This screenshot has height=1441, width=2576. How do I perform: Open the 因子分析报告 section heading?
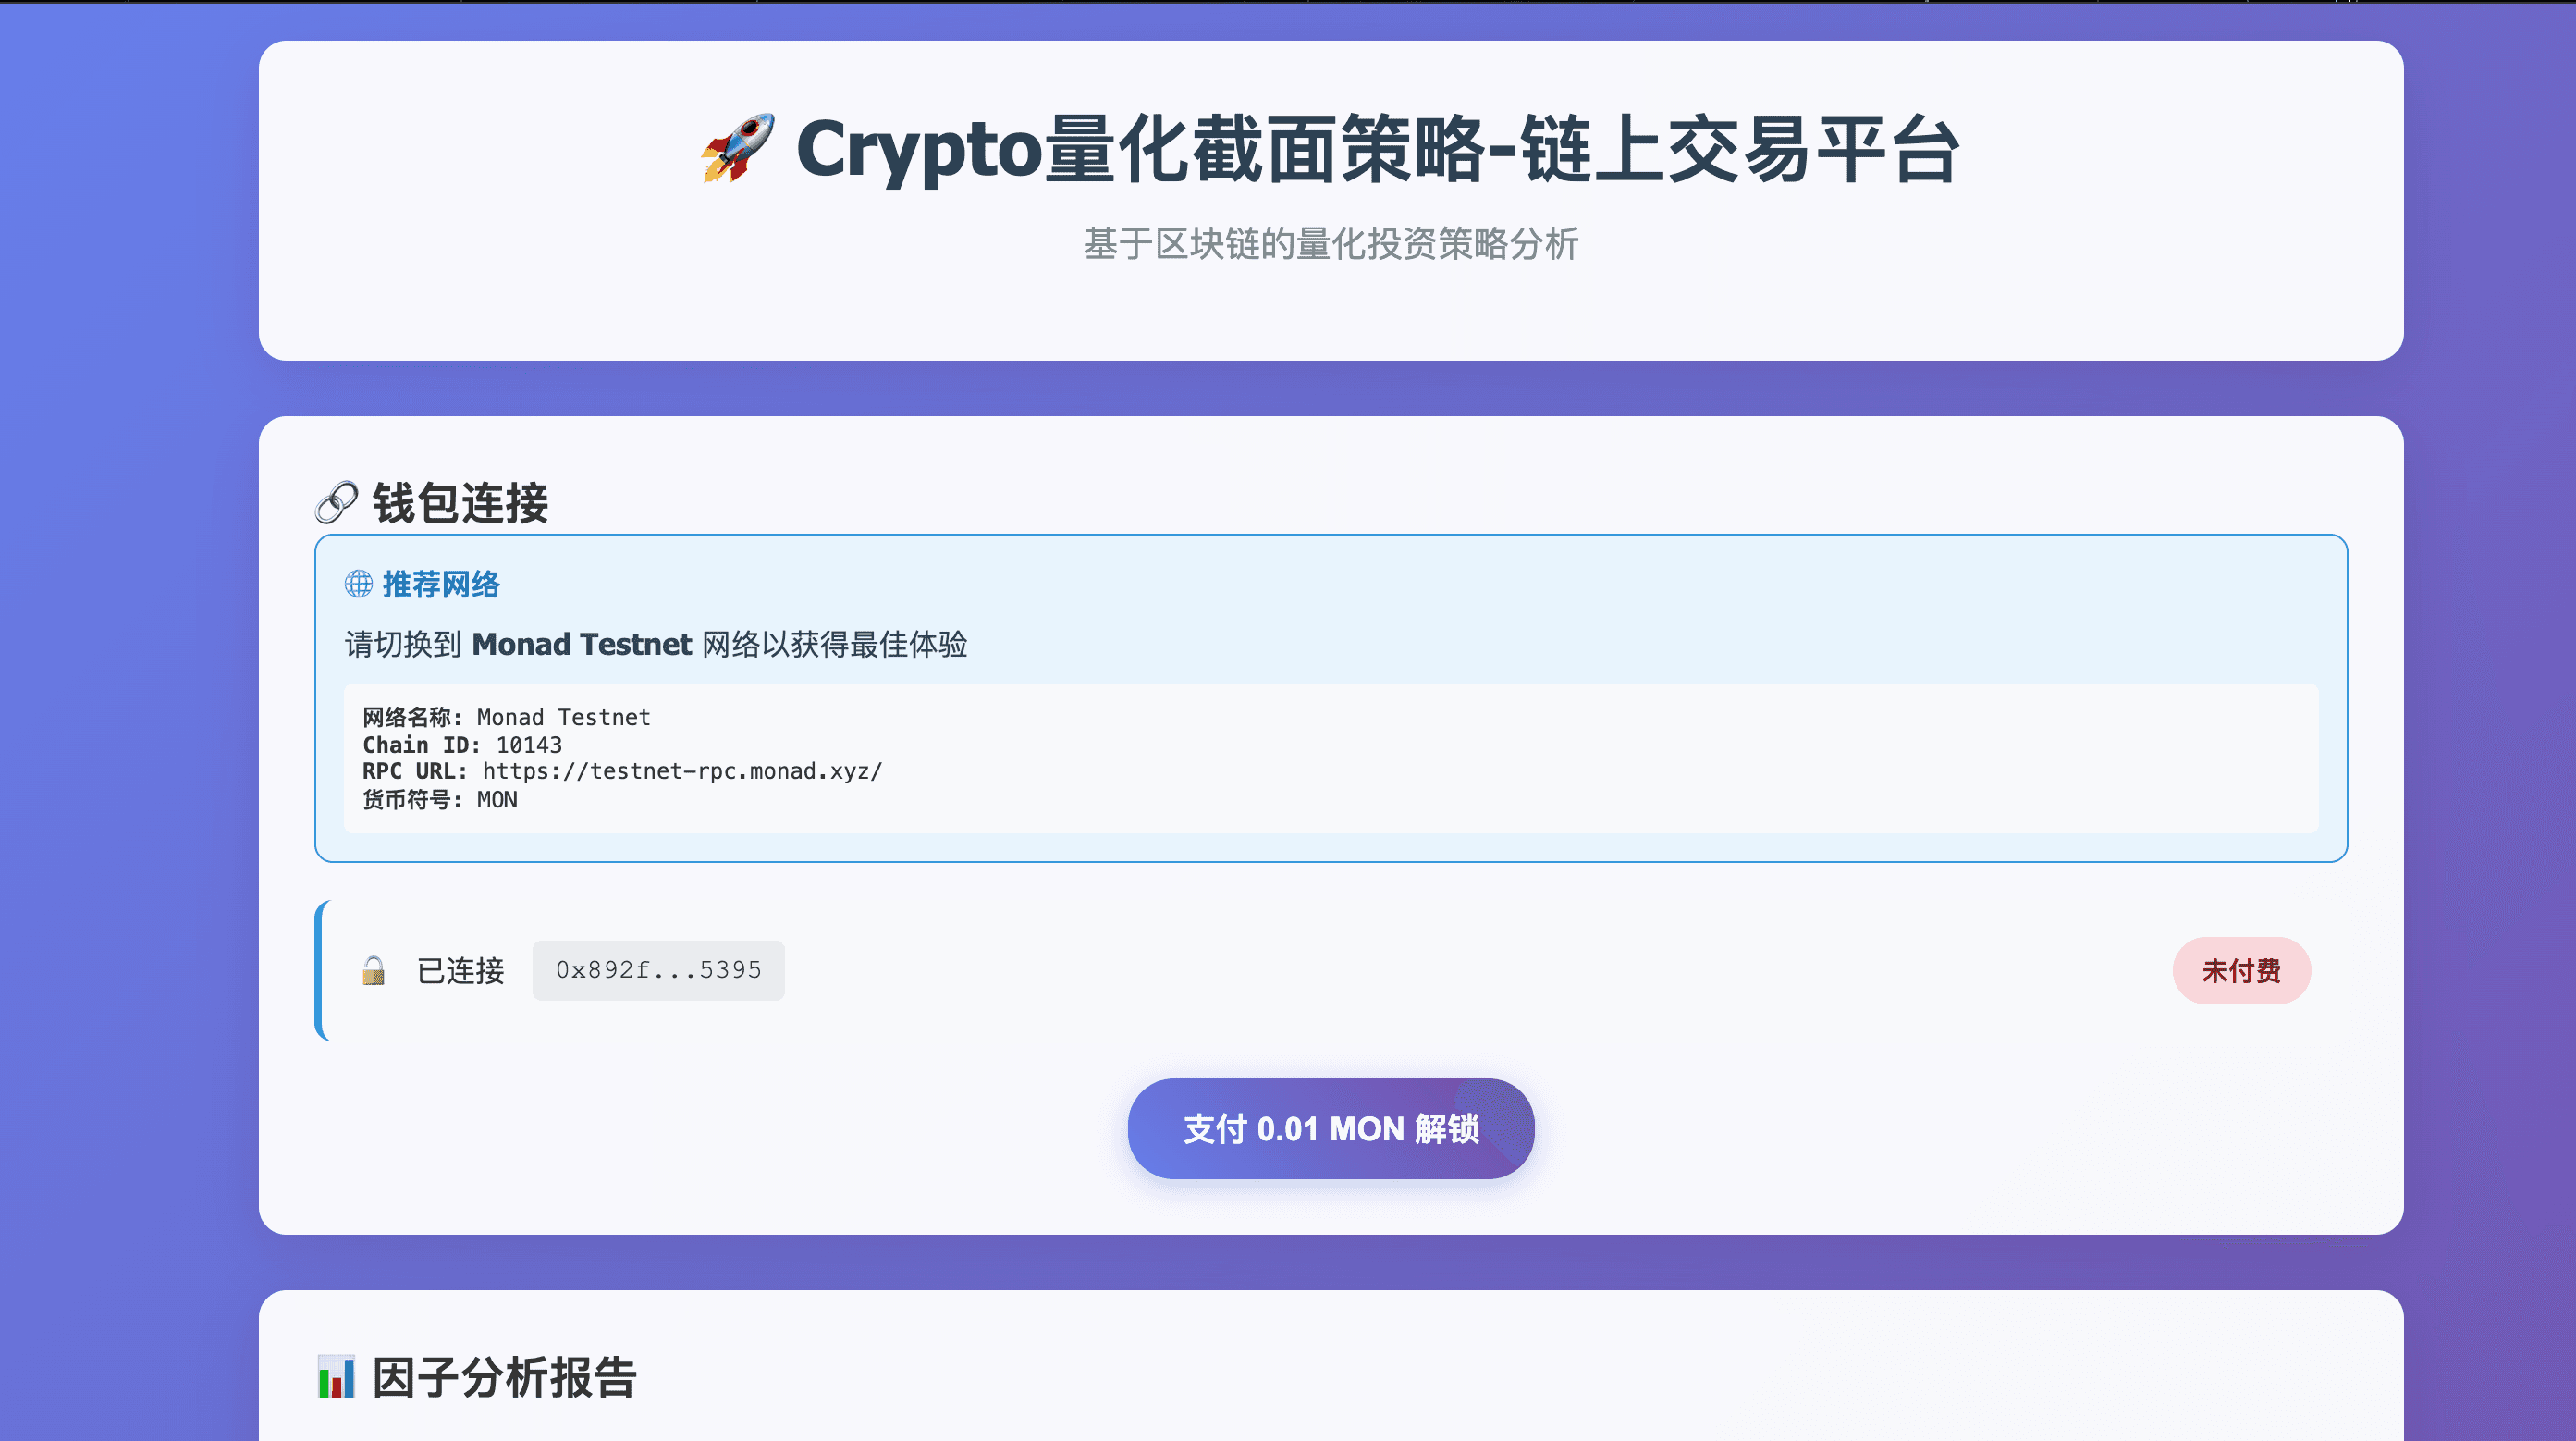click(x=504, y=1377)
